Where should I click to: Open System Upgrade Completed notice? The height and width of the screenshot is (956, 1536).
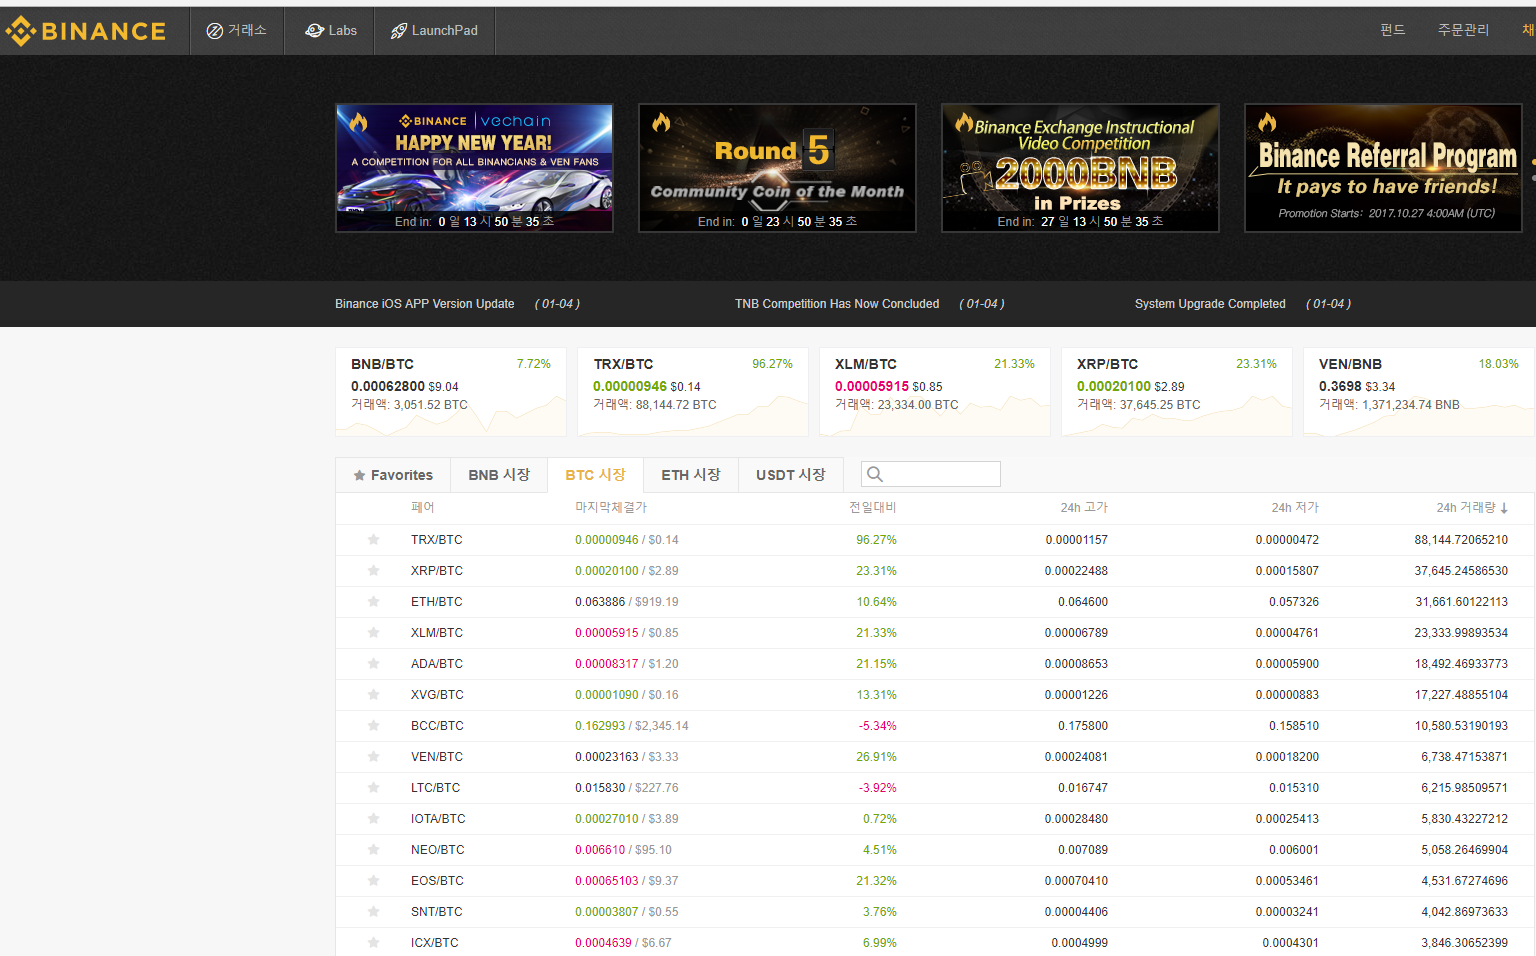[x=1210, y=304]
